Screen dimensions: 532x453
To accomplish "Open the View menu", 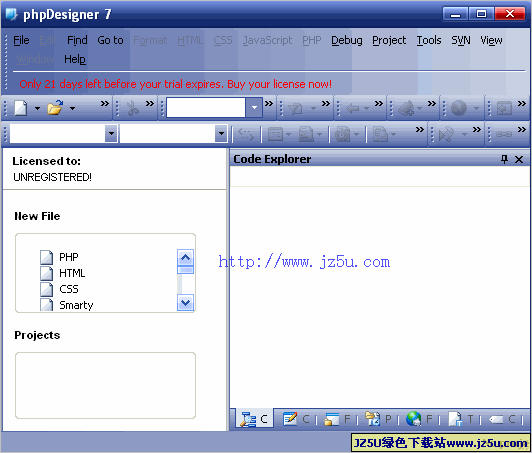I will coord(491,40).
